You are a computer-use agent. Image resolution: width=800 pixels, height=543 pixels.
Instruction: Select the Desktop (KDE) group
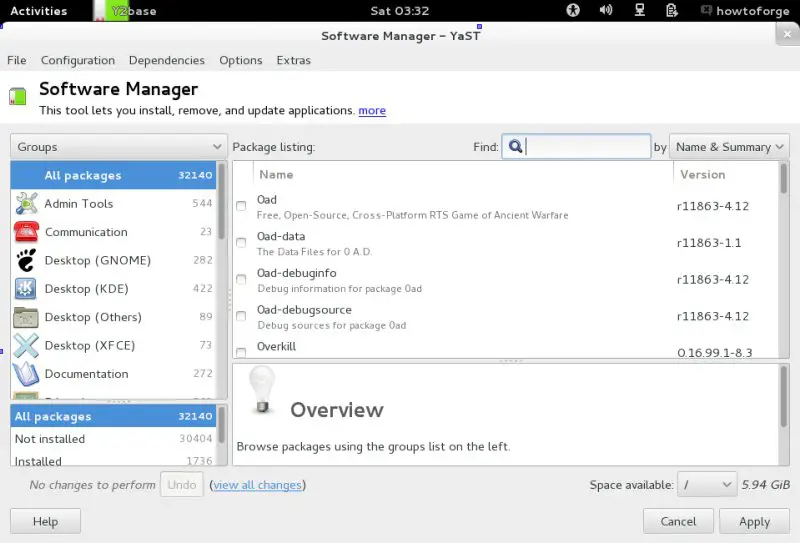point(113,288)
